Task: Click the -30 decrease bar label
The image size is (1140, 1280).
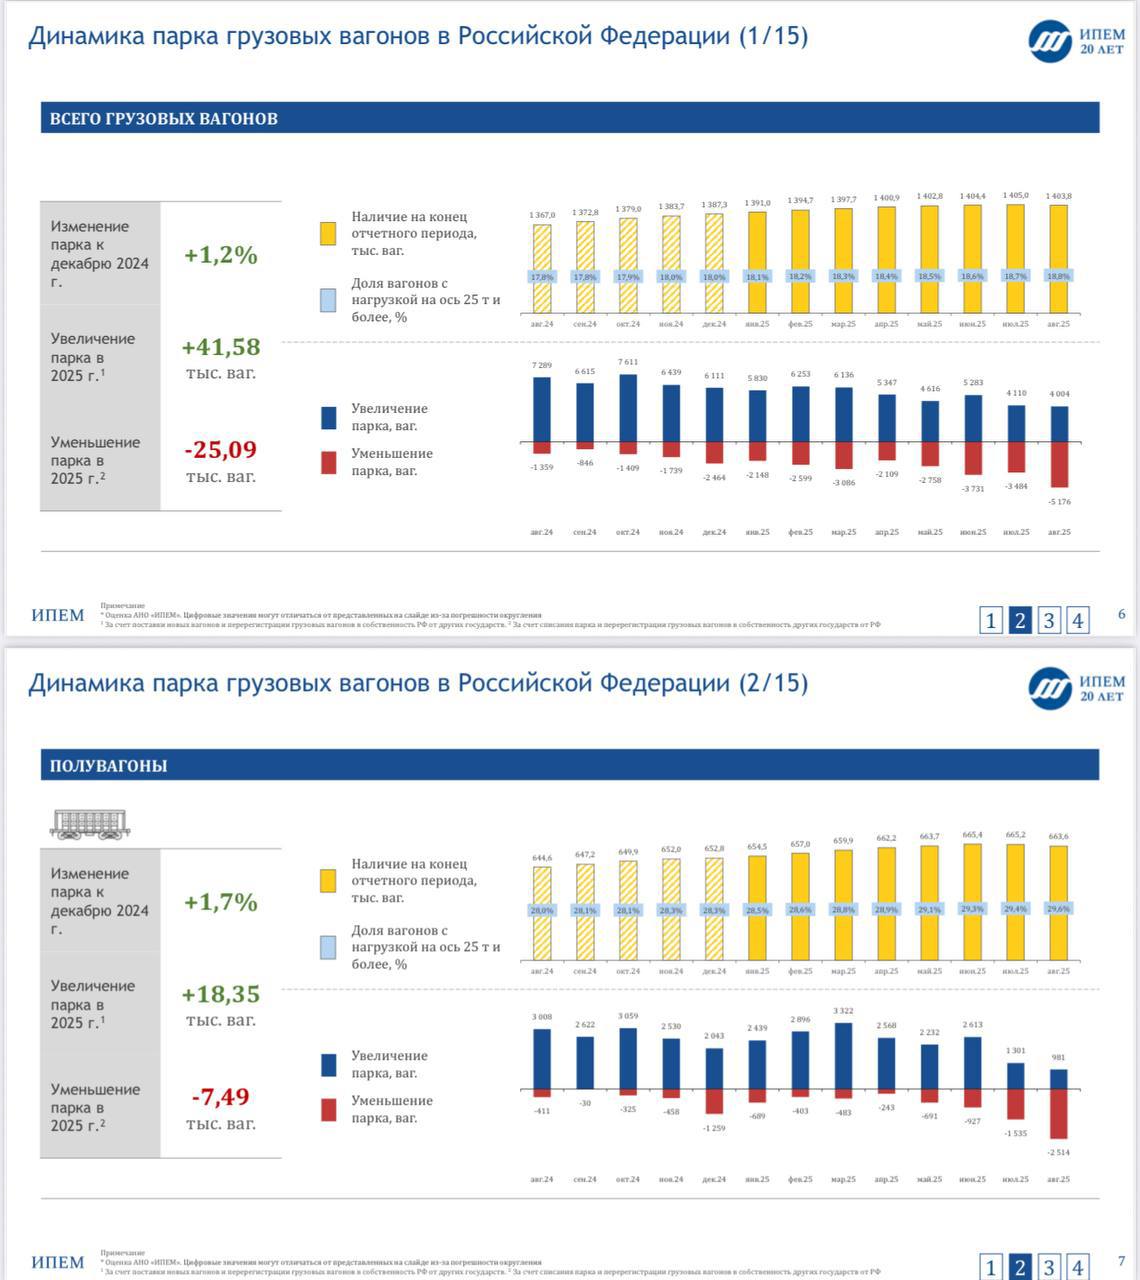Action: coord(585,1103)
